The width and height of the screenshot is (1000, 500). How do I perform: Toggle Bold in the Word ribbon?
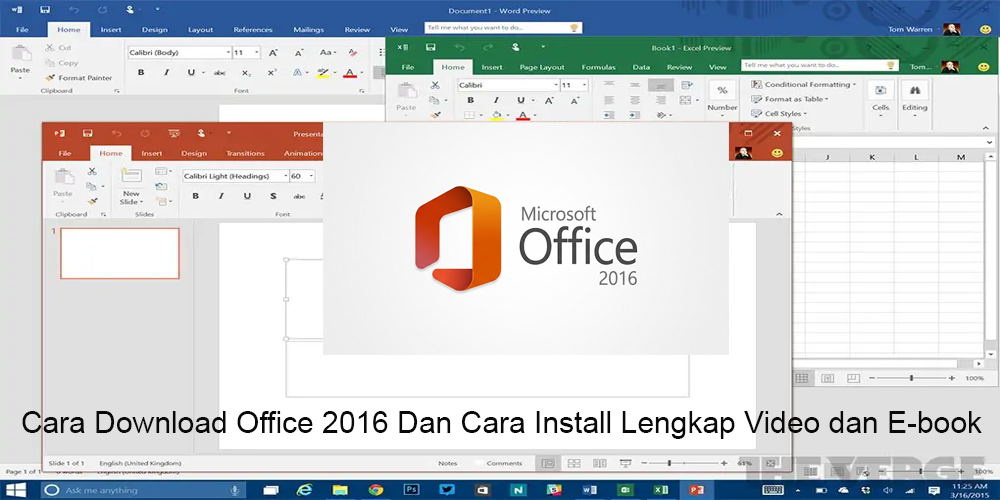point(141,73)
